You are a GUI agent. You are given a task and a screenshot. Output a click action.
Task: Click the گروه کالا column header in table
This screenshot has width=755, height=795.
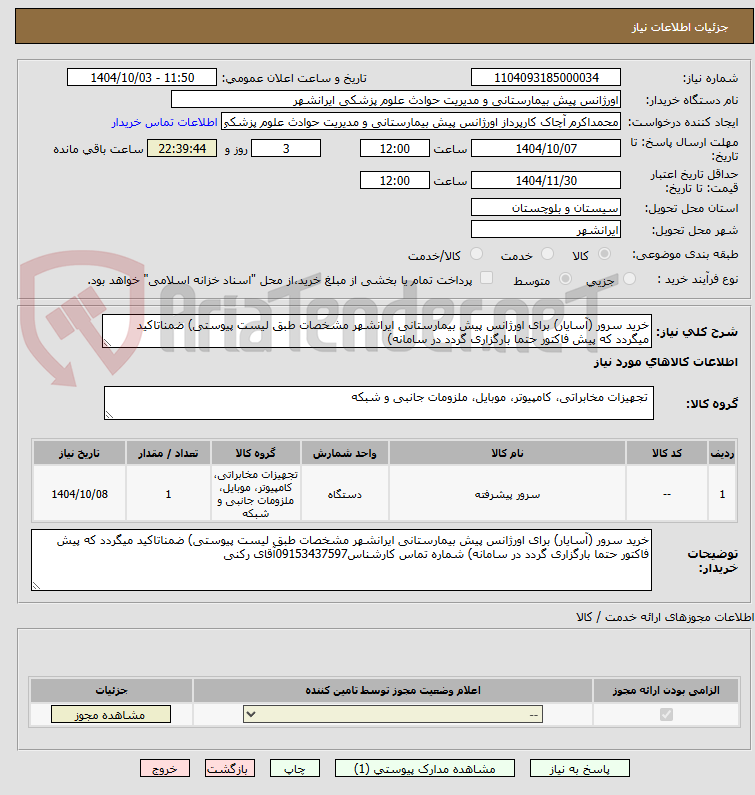(256, 453)
